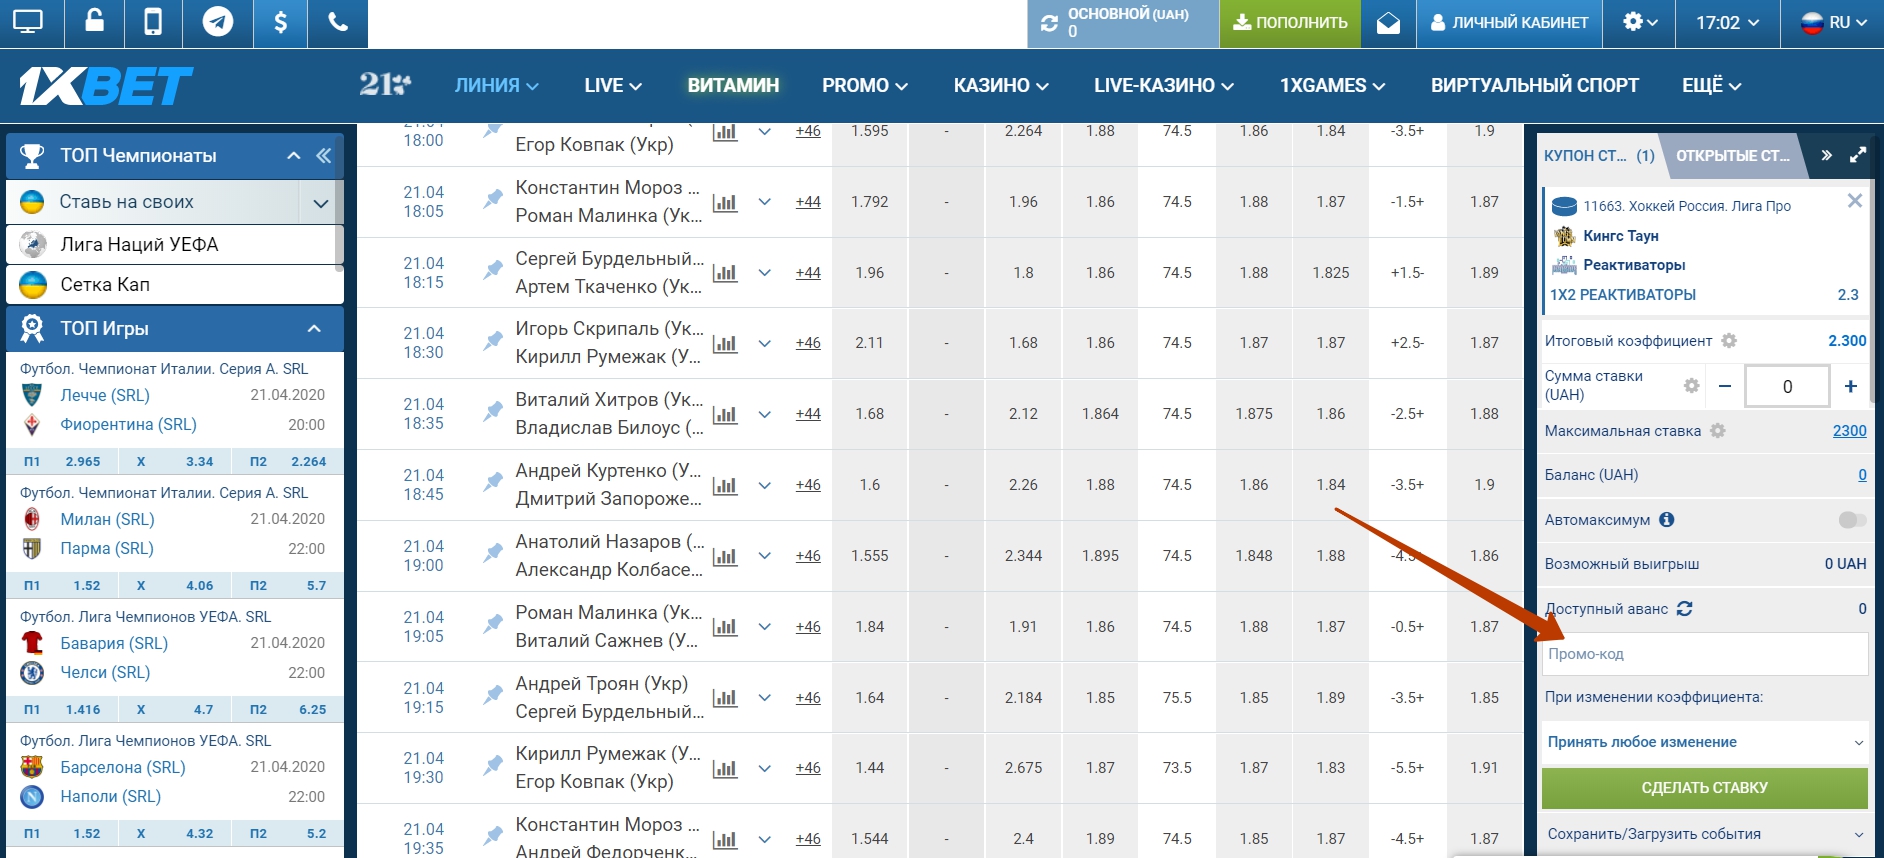Image resolution: width=1884 pixels, height=858 pixels.
Task: Switch to the ОТКРЫТЫЕ СТ... tab
Action: coord(1733,156)
